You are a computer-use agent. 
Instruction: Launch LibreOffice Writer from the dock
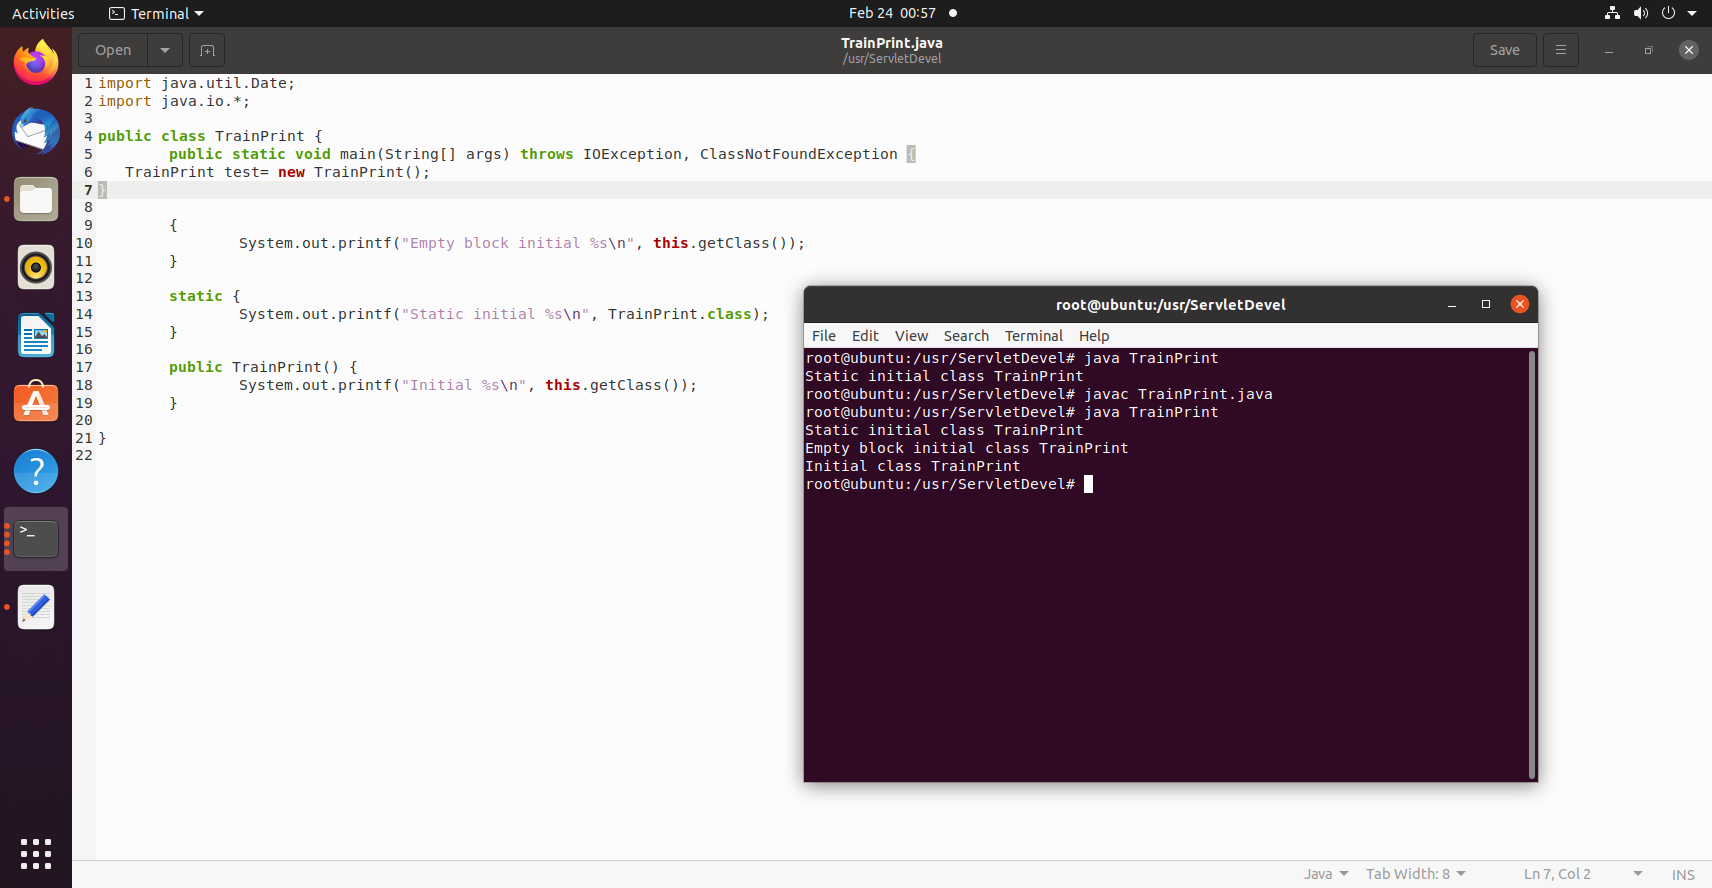36,335
